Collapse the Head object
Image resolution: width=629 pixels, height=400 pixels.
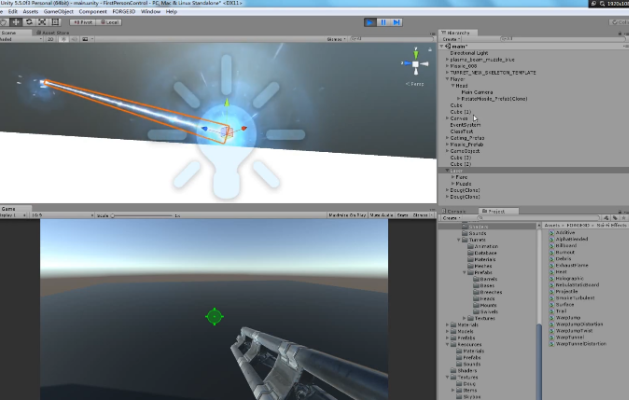click(x=453, y=86)
